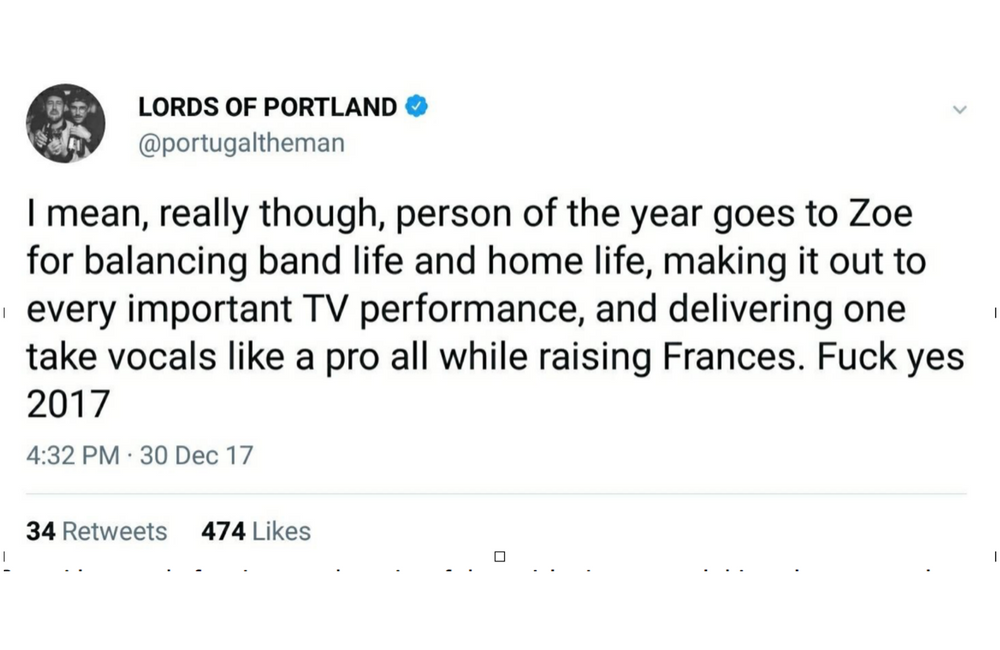Viewport: 1000px width, 650px height.
Task: Select the small square handle at bottom center
Action: 499,556
